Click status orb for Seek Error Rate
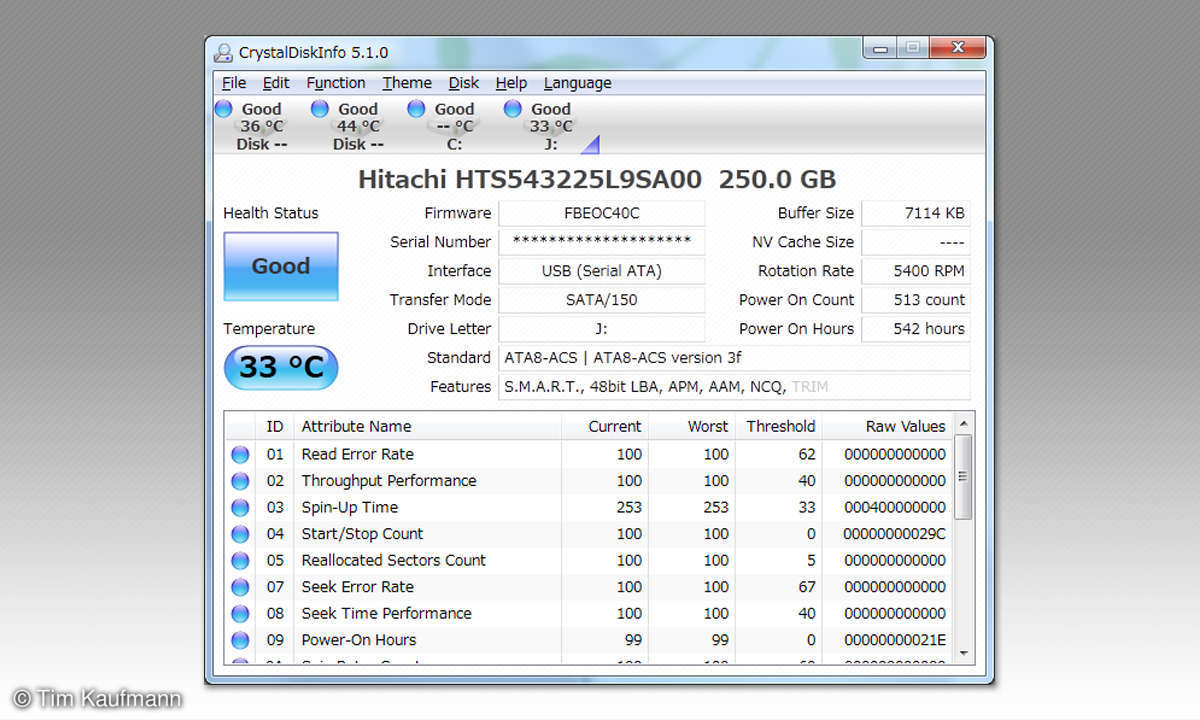The width and height of the screenshot is (1200, 720). click(240, 587)
